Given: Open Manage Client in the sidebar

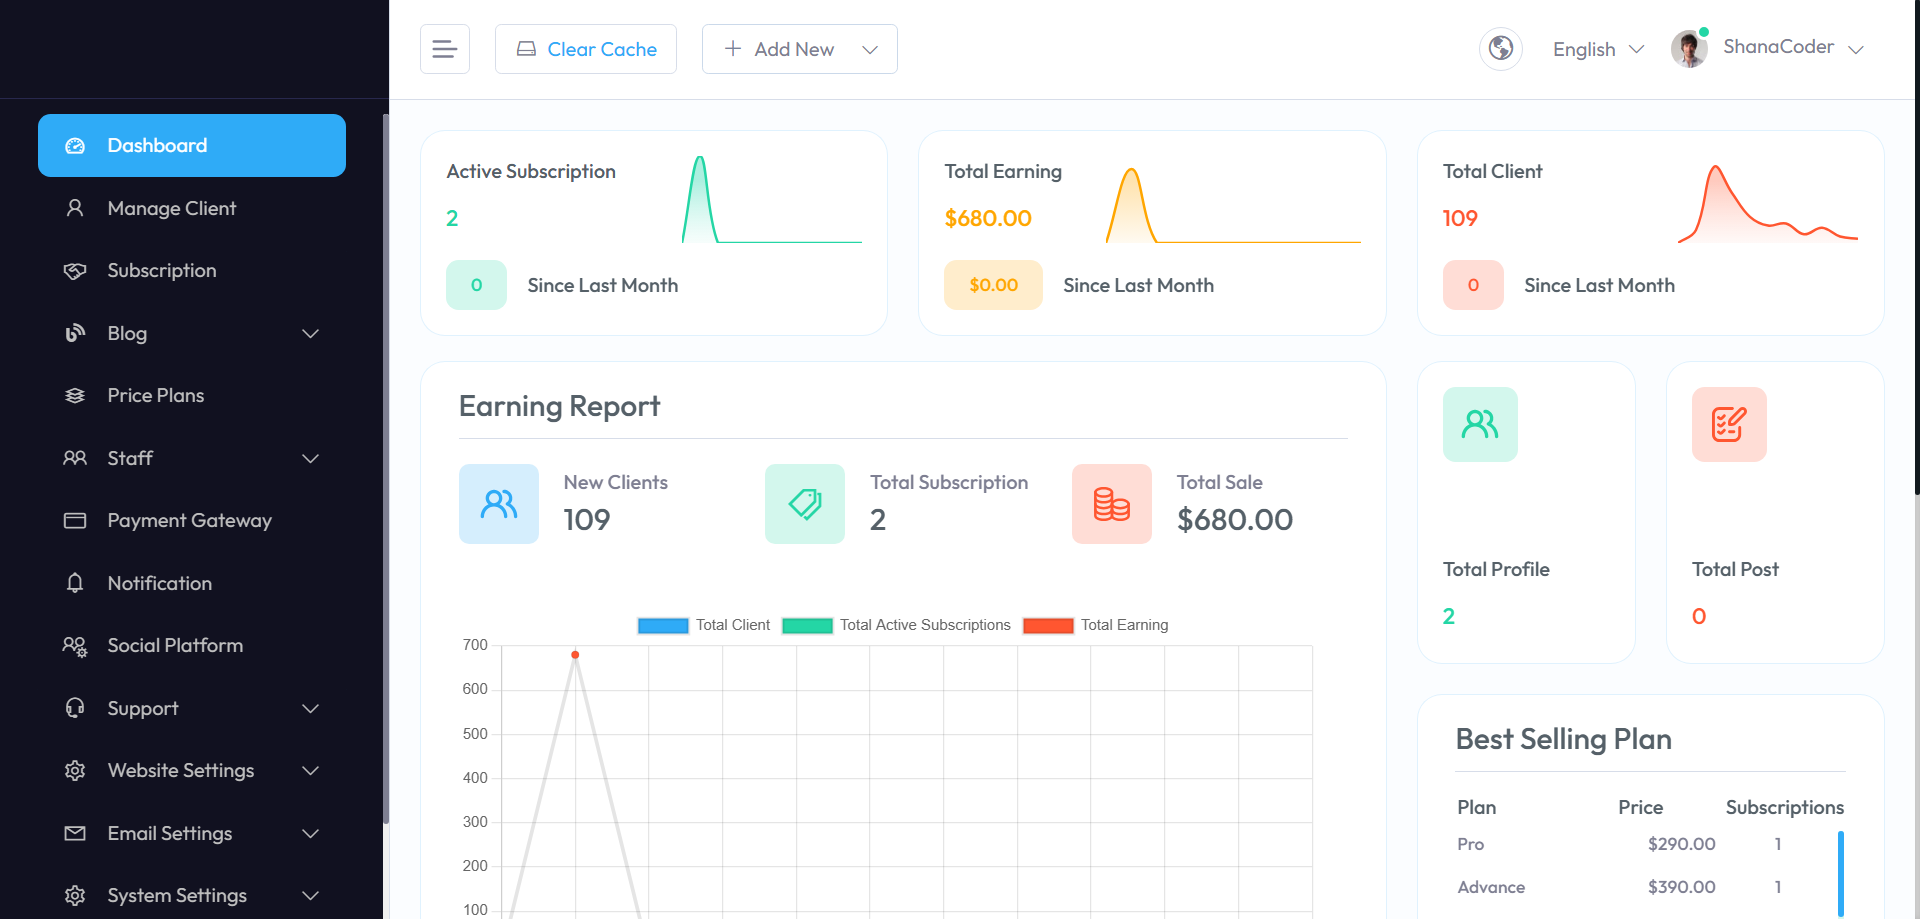Looking at the screenshot, I should coord(172,208).
